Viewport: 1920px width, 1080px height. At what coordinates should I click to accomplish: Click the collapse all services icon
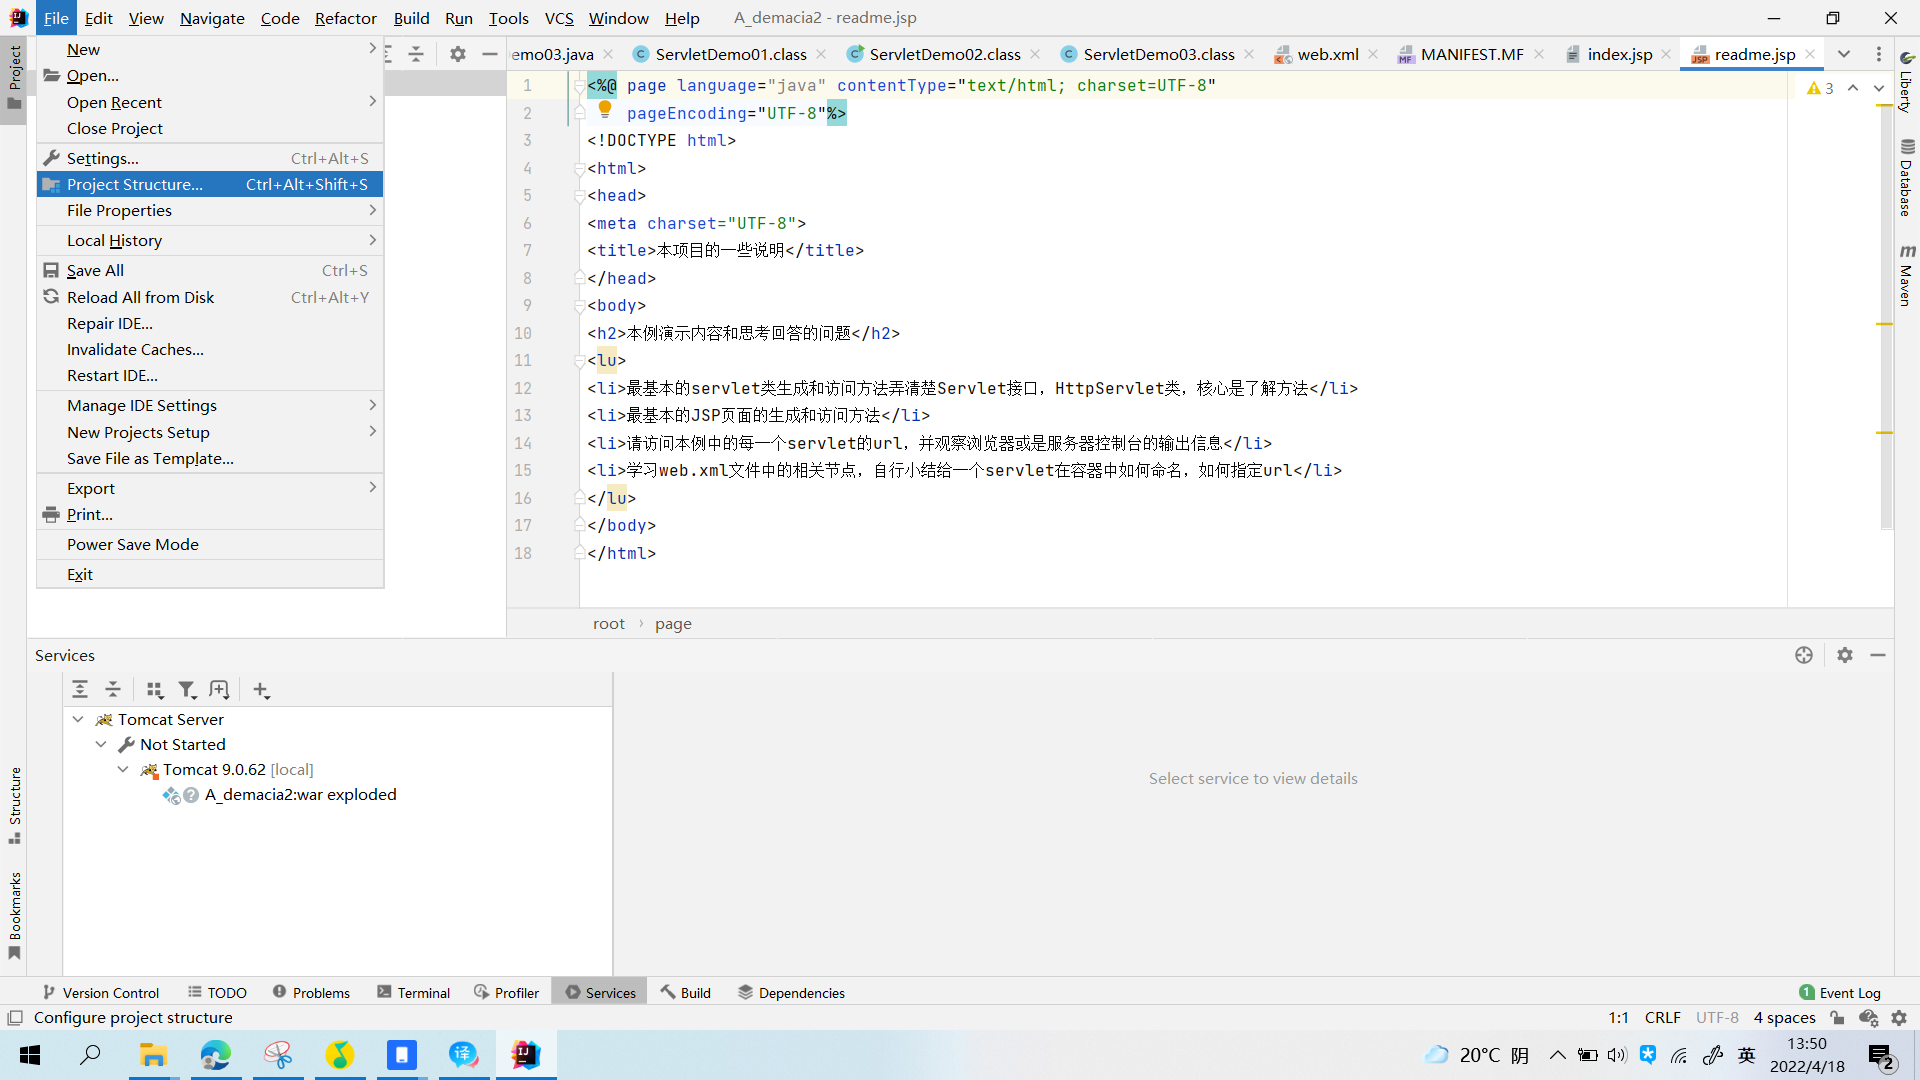point(113,688)
